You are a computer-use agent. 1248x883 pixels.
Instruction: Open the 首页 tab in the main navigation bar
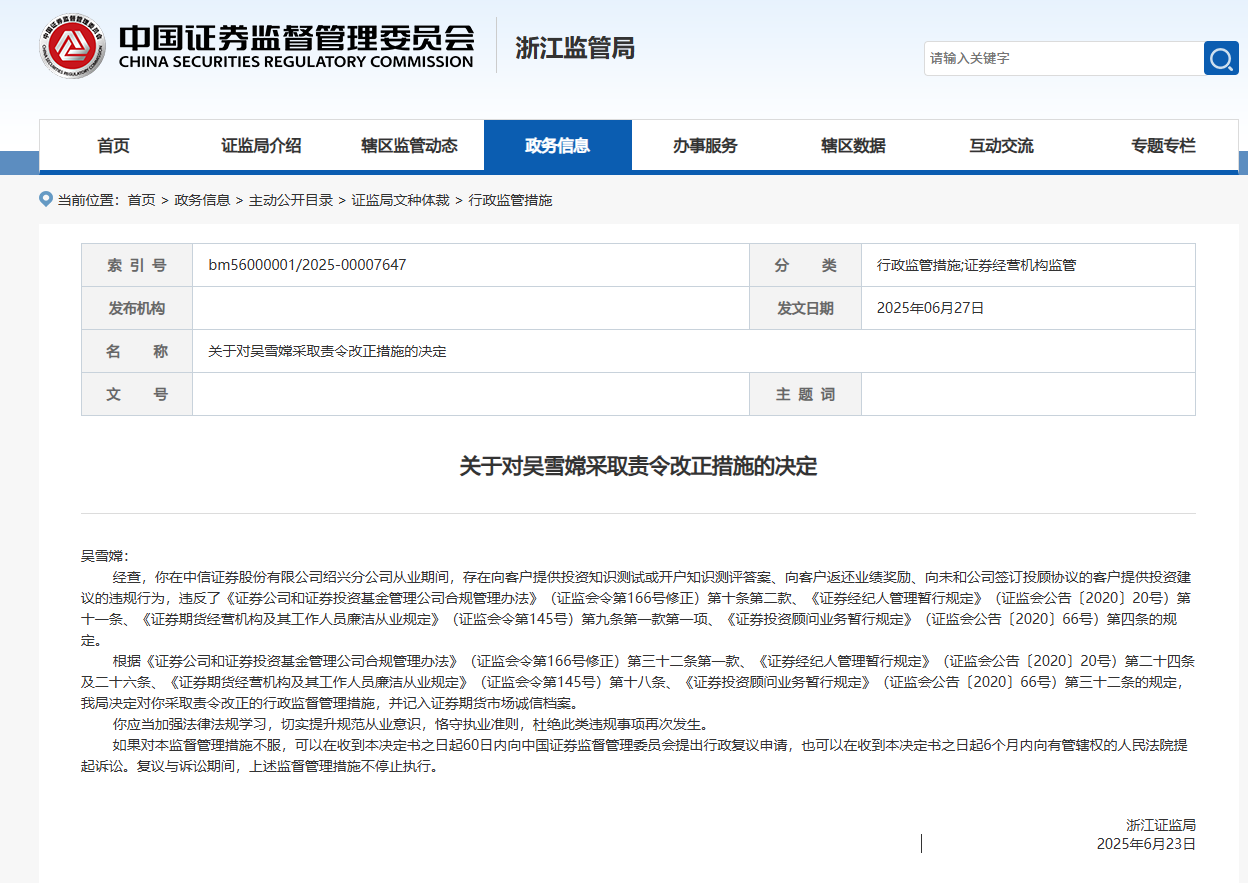[113, 146]
